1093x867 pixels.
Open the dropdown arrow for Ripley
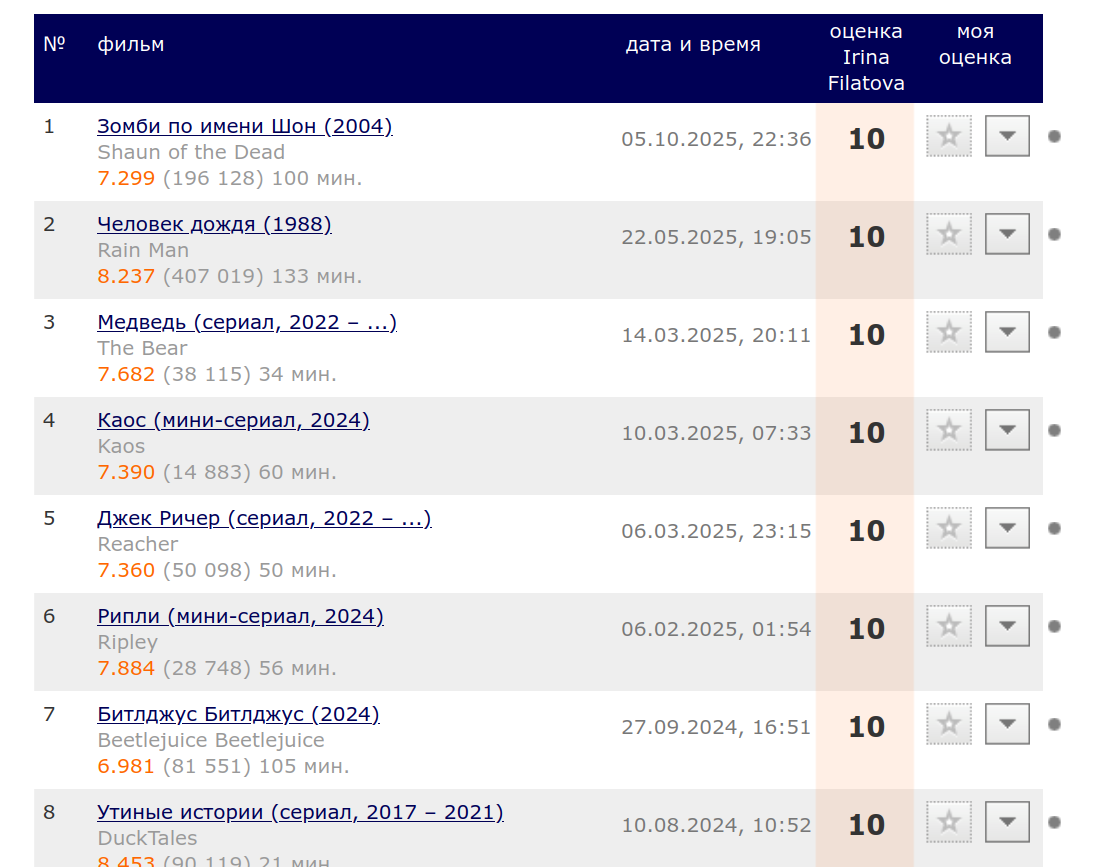pos(1007,626)
